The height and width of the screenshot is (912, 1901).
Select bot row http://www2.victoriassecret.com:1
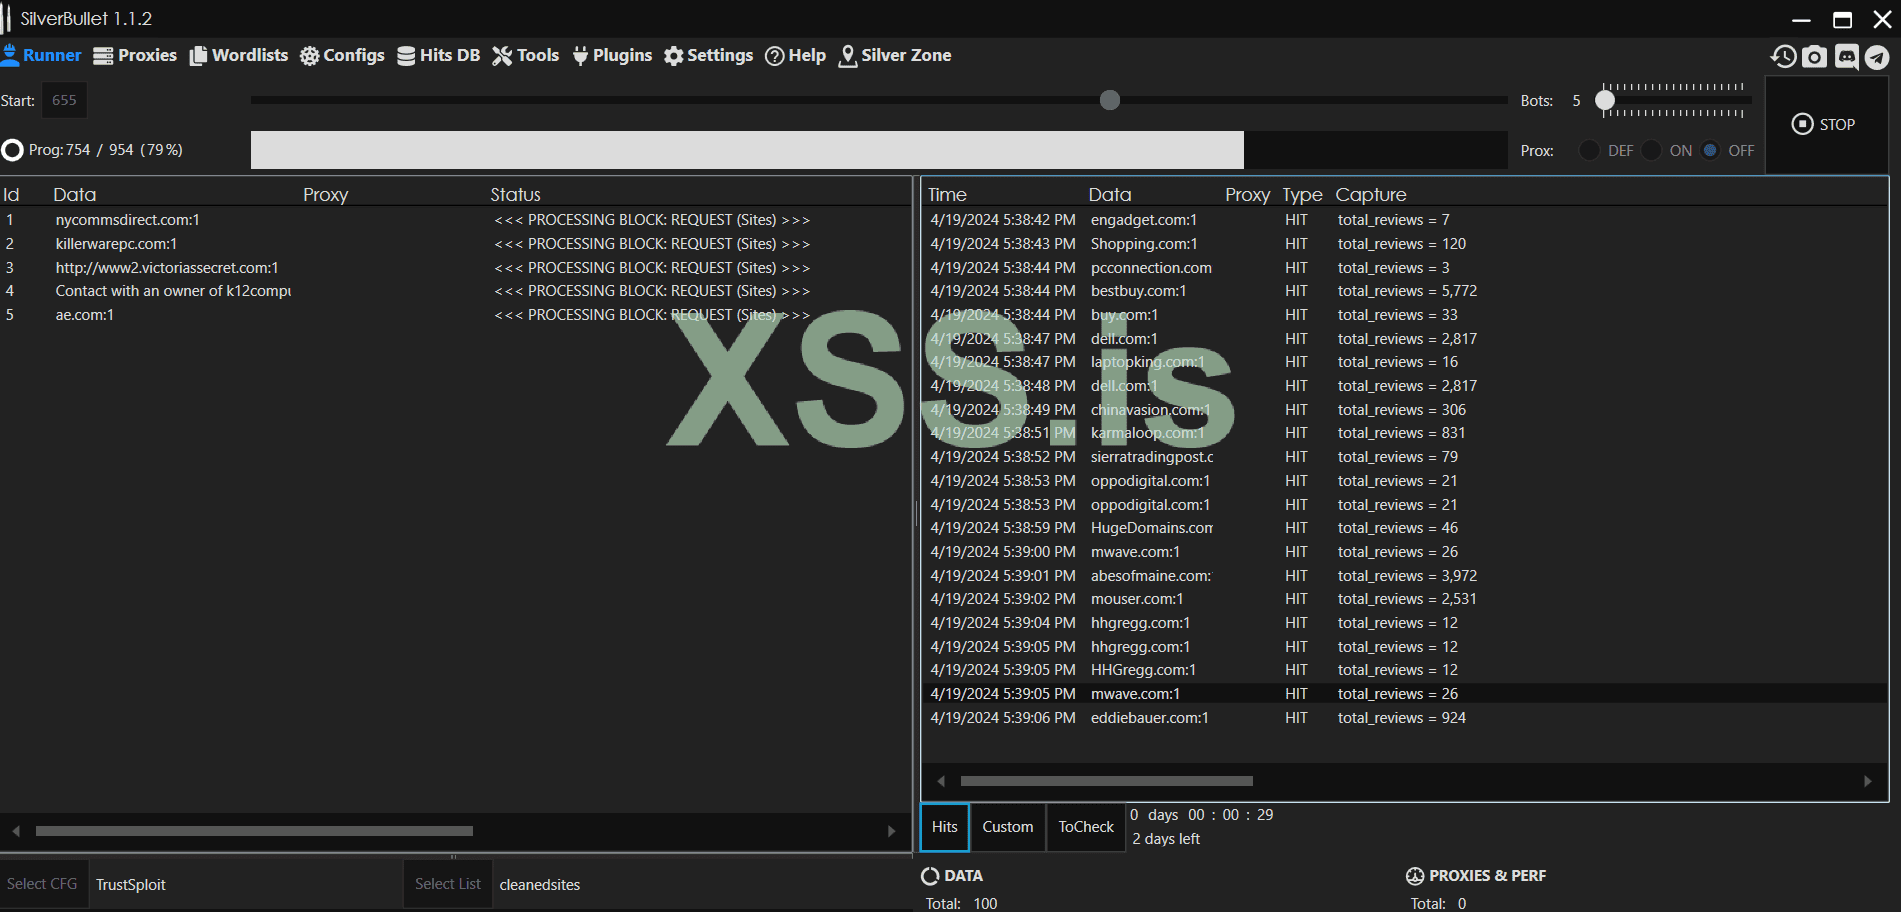455,268
